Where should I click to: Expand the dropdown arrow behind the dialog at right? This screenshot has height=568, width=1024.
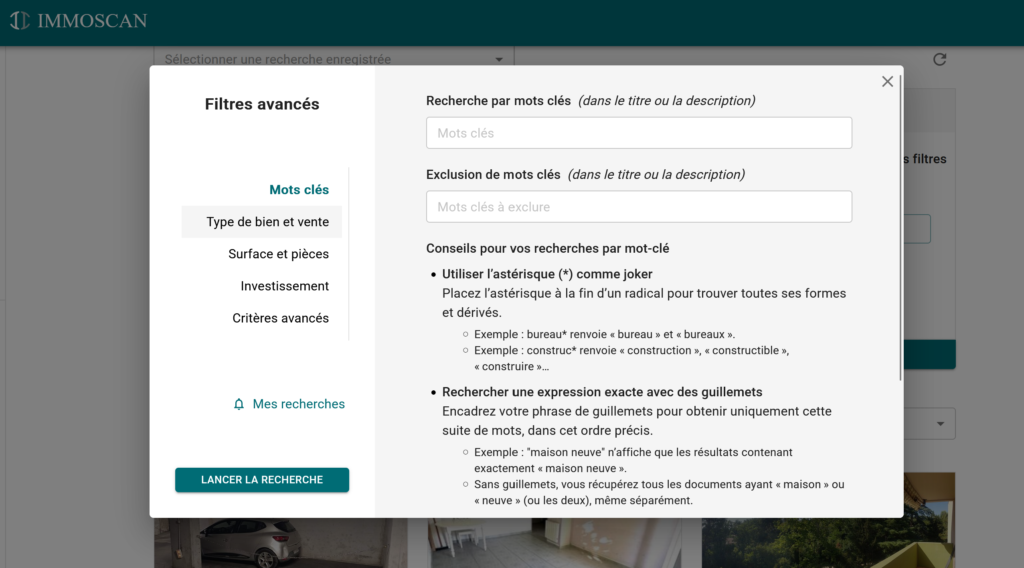(x=940, y=424)
